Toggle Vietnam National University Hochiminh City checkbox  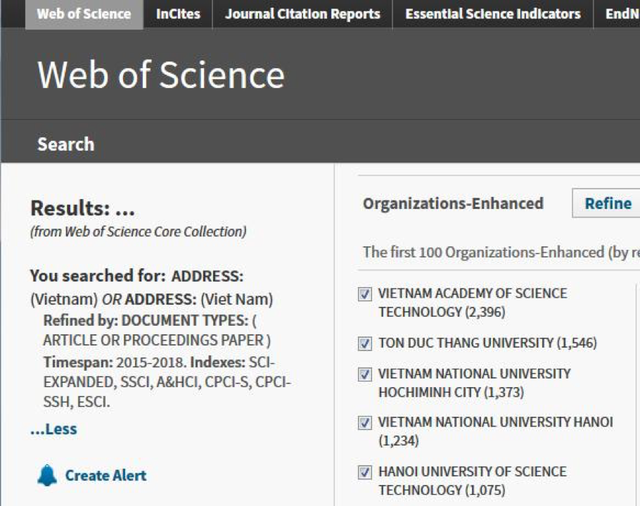click(365, 374)
